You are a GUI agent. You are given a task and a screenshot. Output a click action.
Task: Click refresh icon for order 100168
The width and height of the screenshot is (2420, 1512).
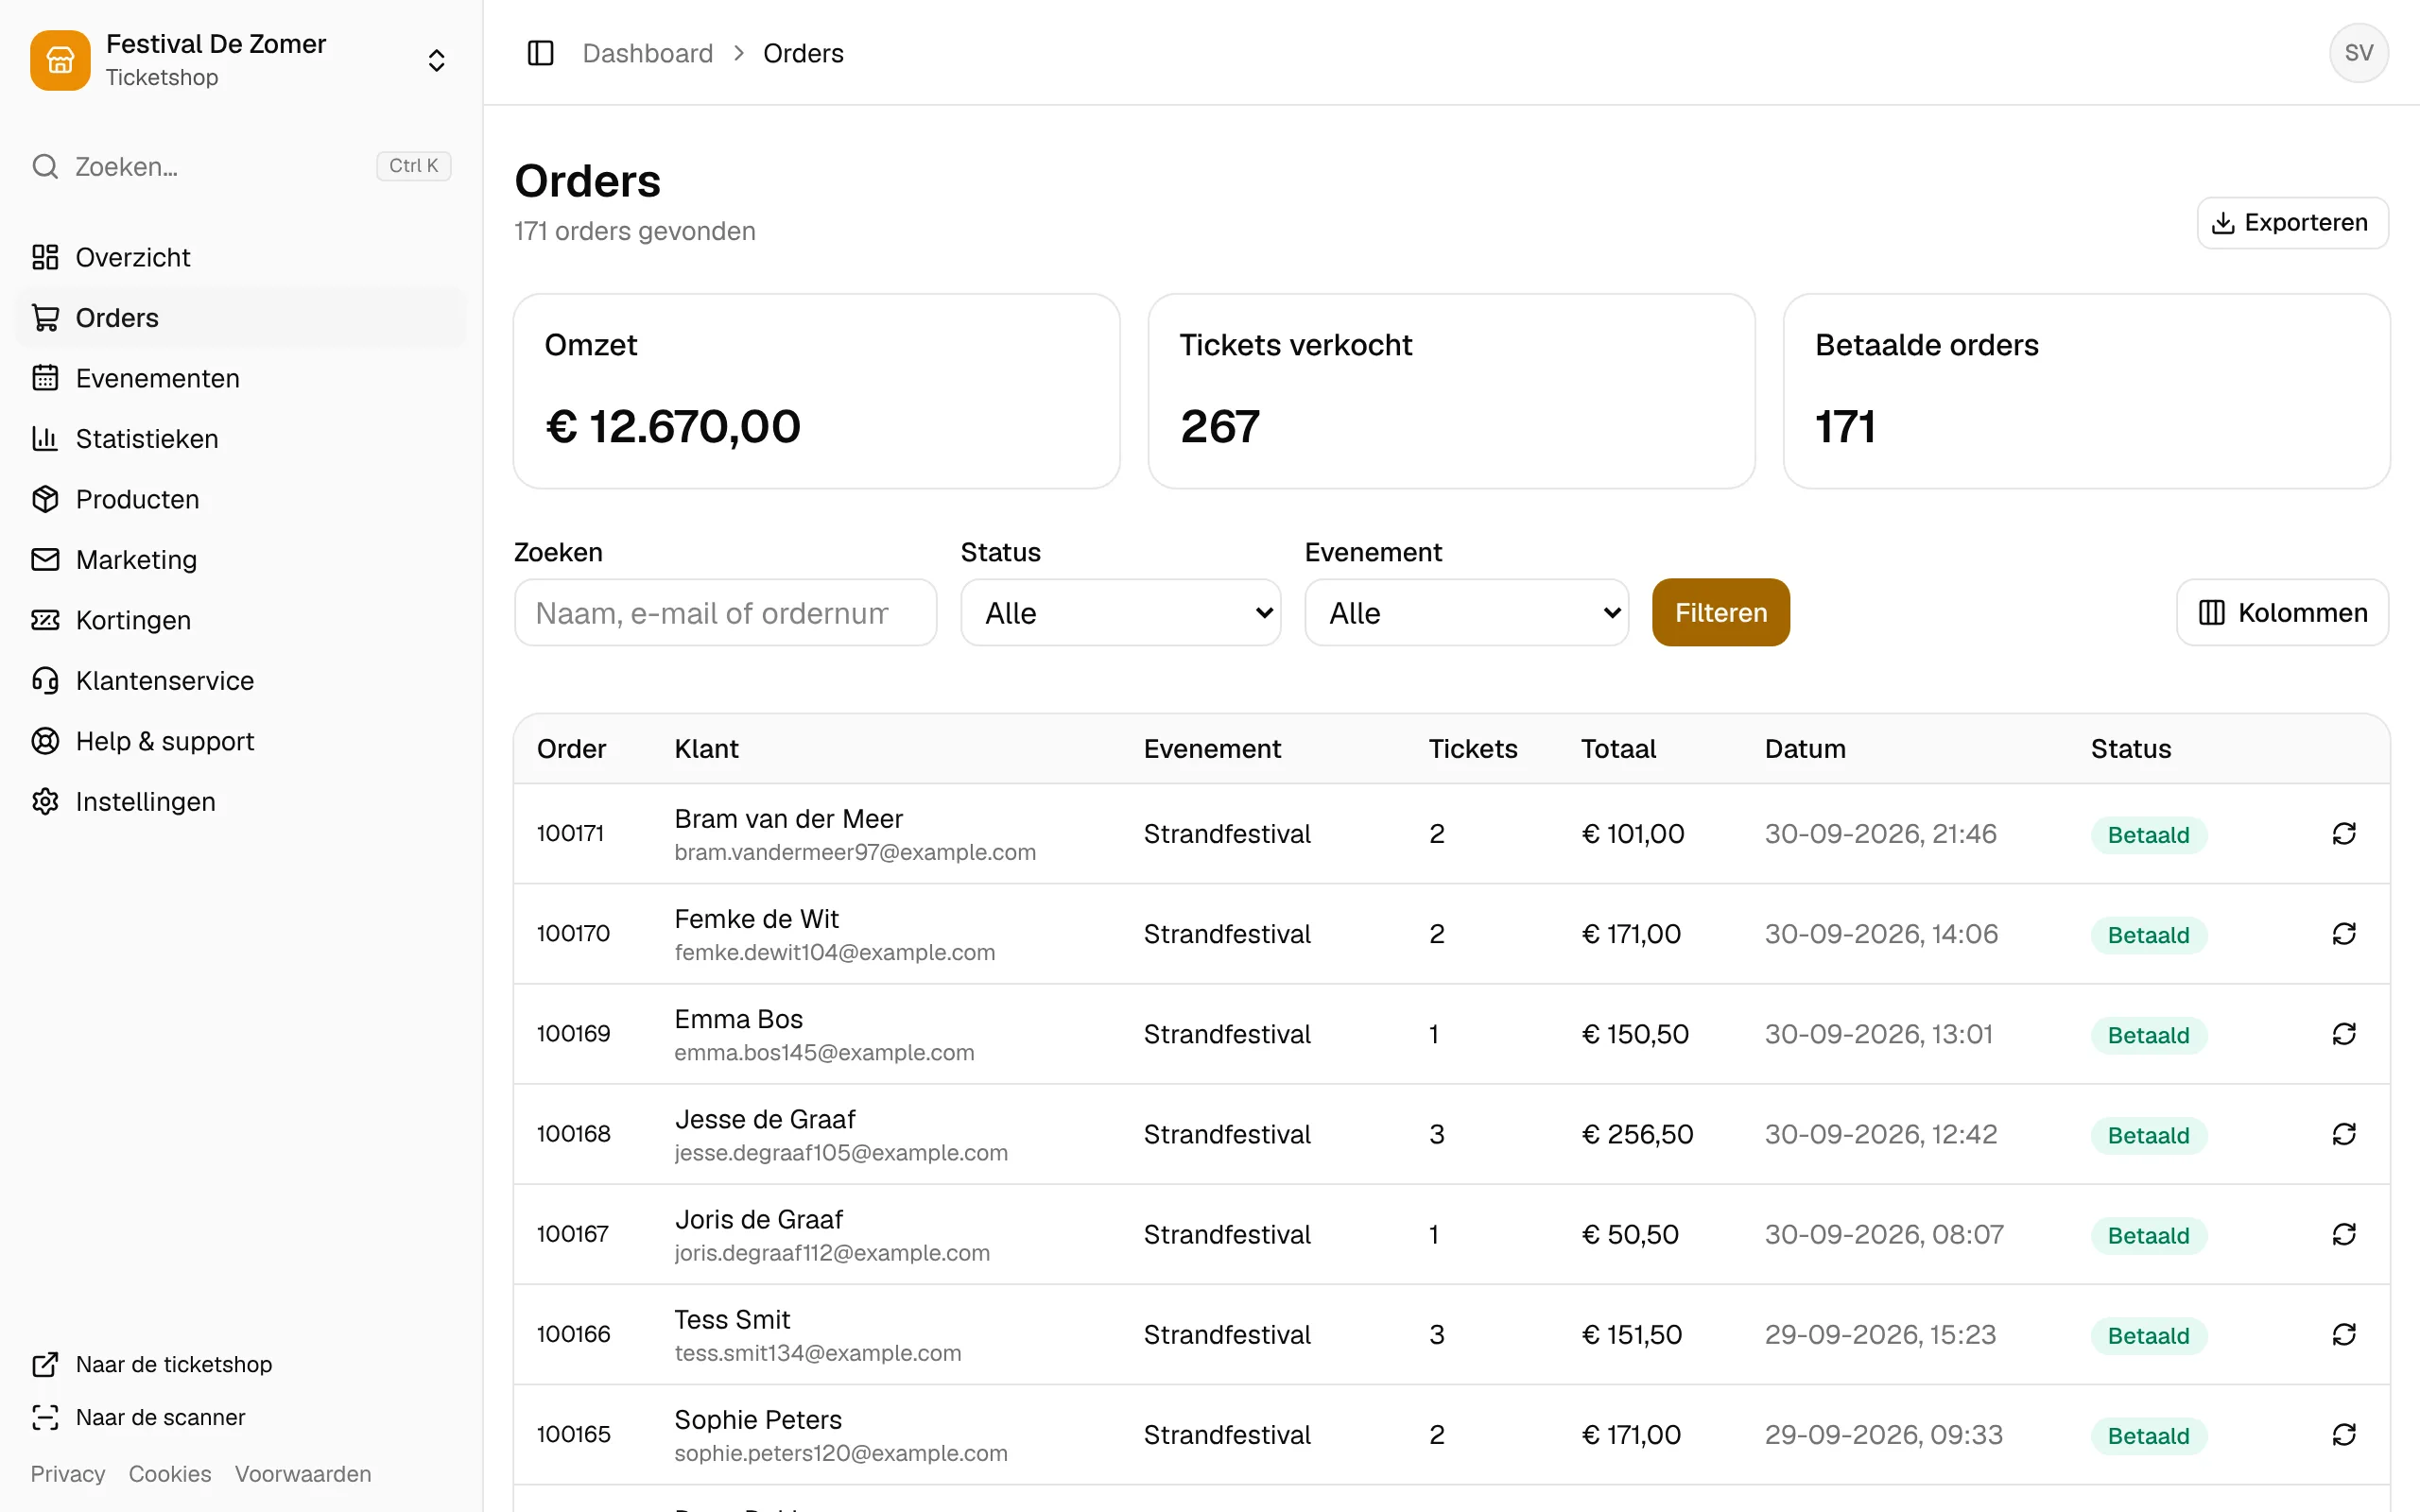[x=2344, y=1134]
